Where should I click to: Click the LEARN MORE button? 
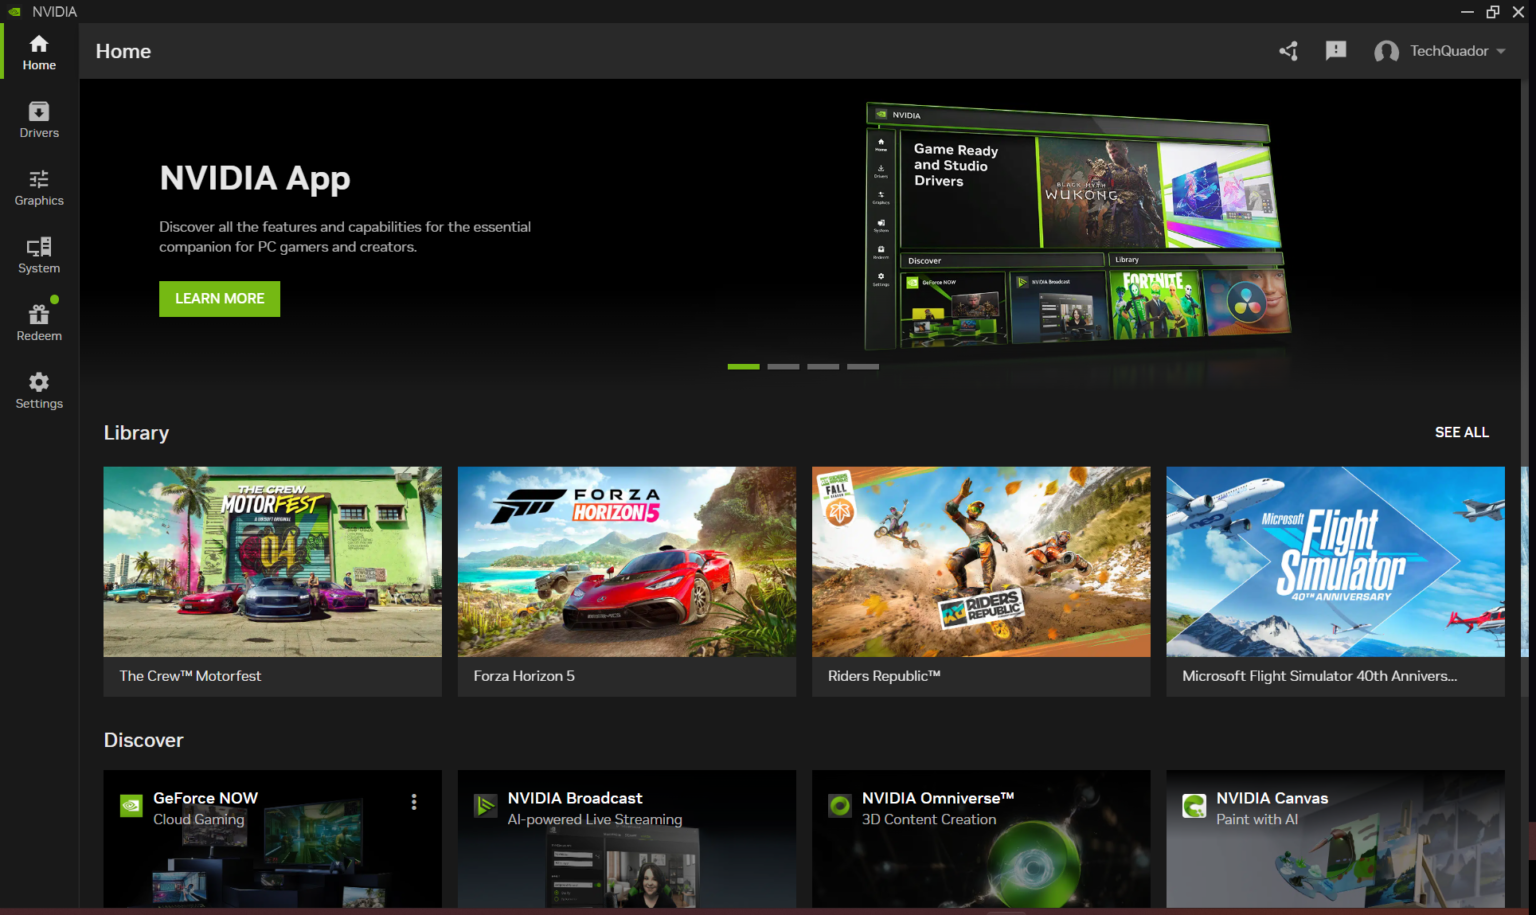(219, 298)
